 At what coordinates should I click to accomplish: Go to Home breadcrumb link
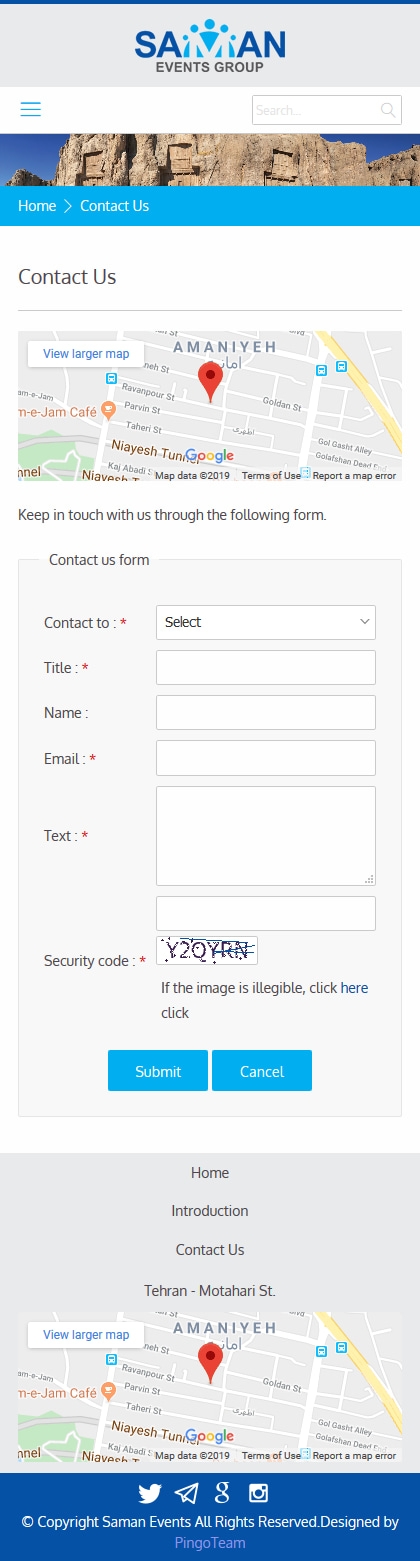[x=37, y=206]
